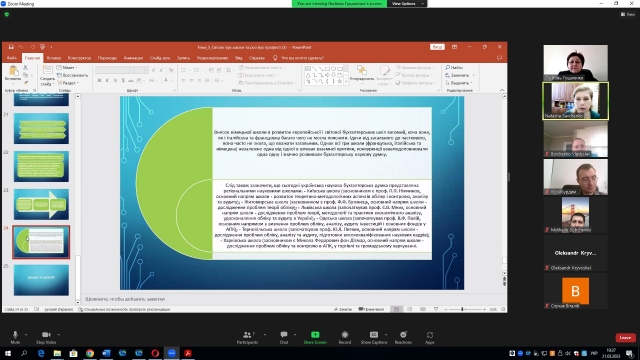Open Google Chrome from the taskbar

[90, 353]
